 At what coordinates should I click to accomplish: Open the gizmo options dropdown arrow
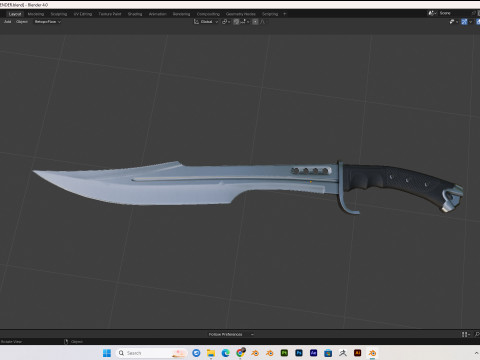(470, 22)
